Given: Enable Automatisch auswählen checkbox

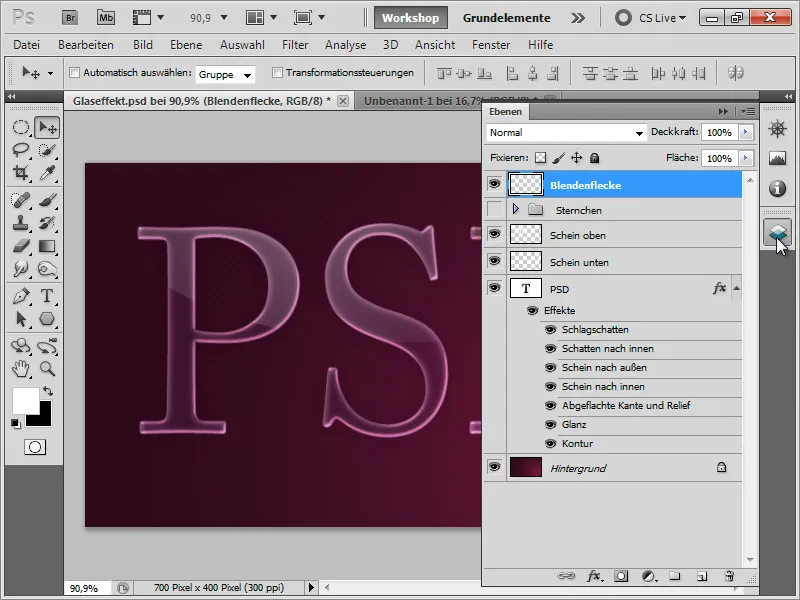Looking at the screenshot, I should [x=76, y=74].
